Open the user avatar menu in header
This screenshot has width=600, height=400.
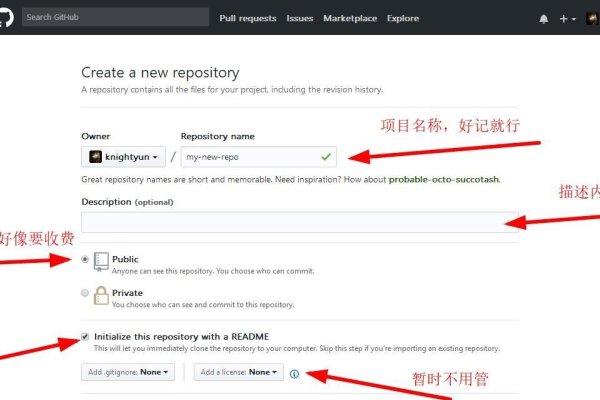(593, 18)
